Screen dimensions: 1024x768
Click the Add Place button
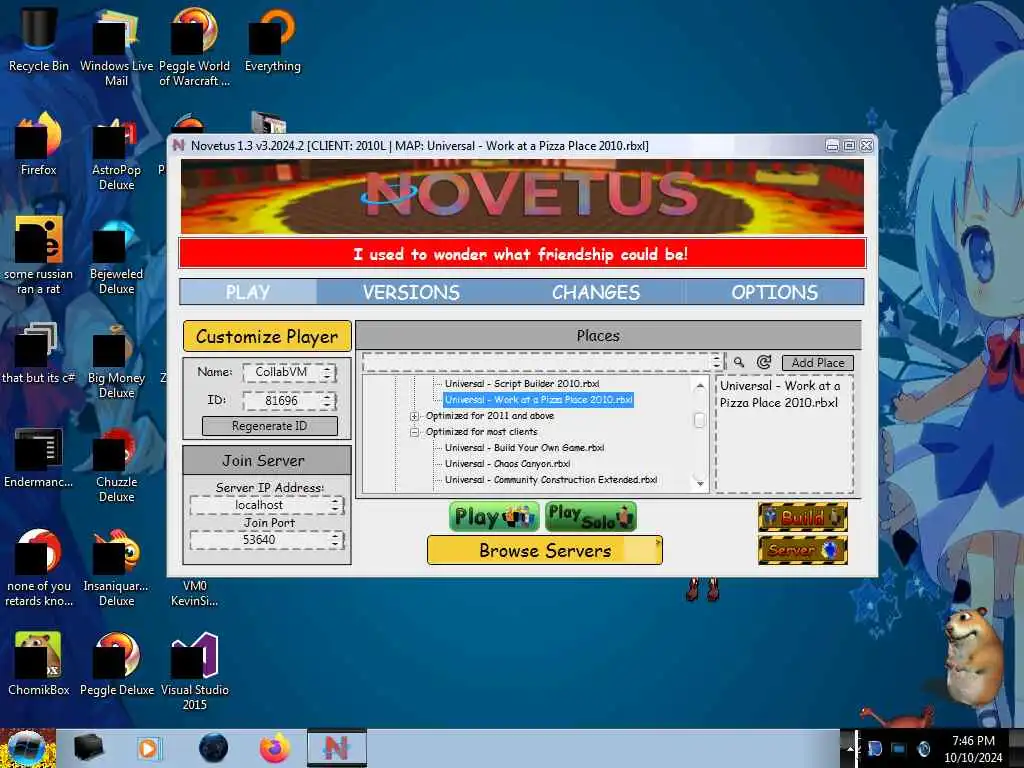[x=818, y=362]
